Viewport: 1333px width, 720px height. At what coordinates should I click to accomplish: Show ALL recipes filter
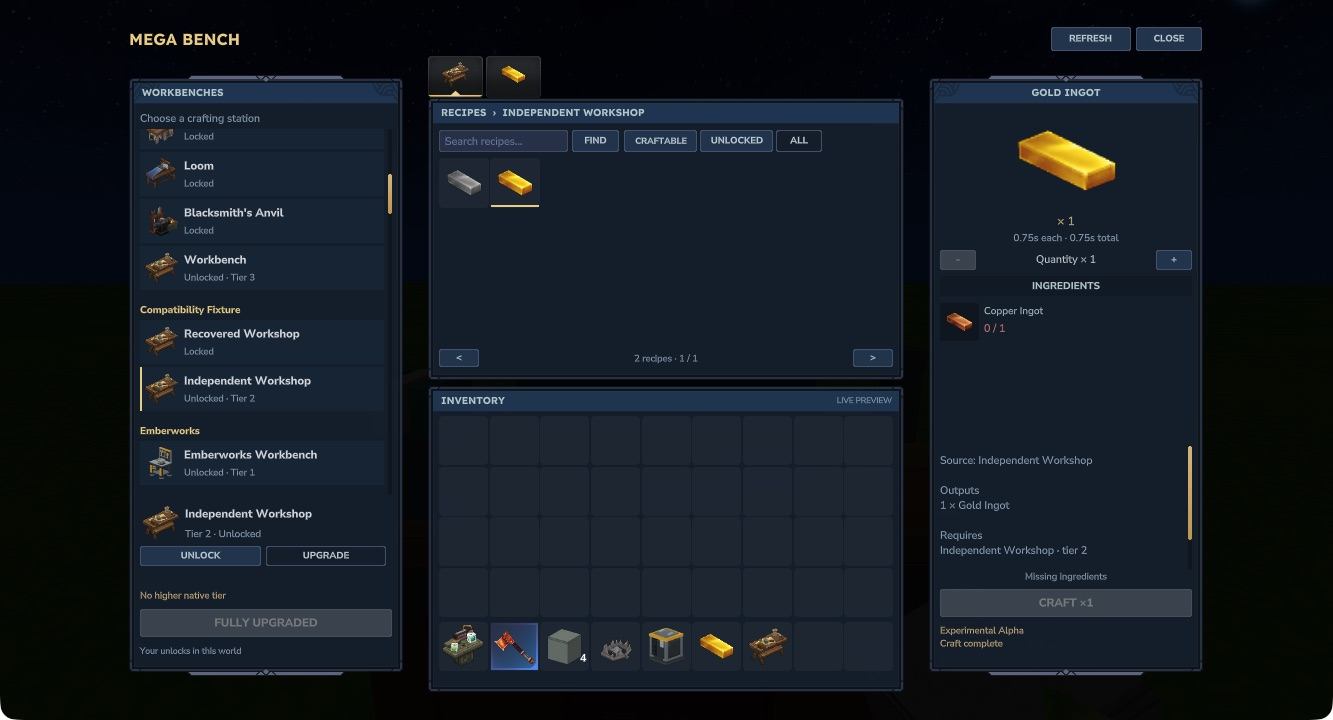[x=799, y=141]
